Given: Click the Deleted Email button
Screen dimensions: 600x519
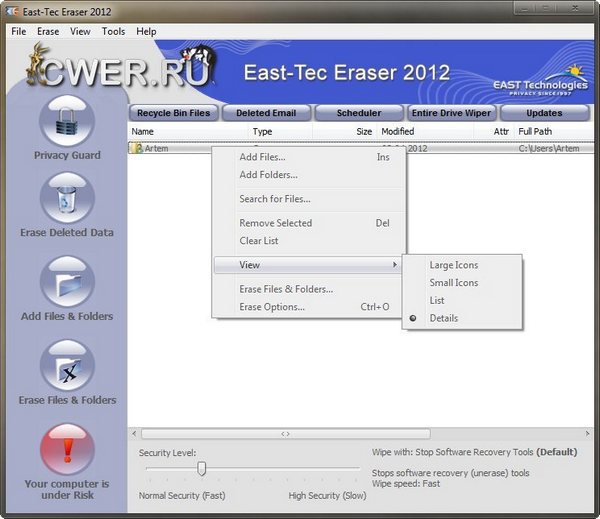Looking at the screenshot, I should click(266, 113).
